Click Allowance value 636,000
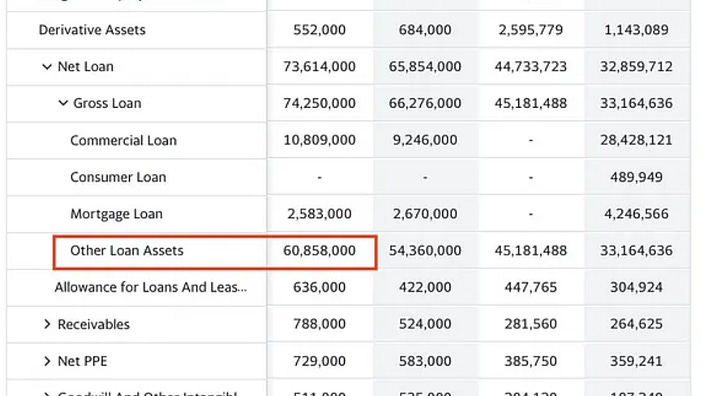Screen dimensions: 704x396 (x=319, y=287)
